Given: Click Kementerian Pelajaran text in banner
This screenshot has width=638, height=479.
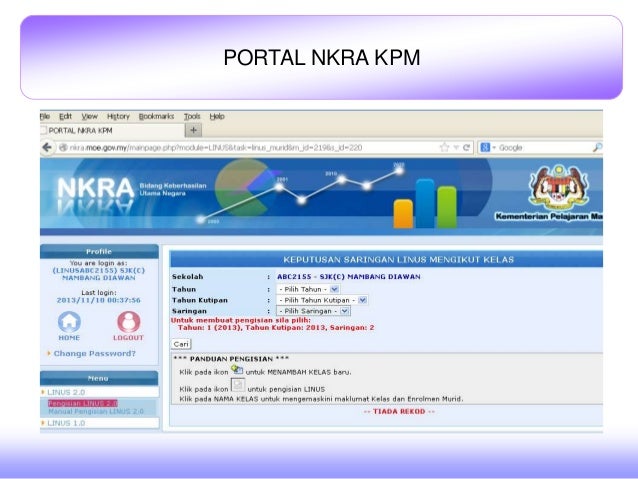Looking at the screenshot, I should [549, 217].
